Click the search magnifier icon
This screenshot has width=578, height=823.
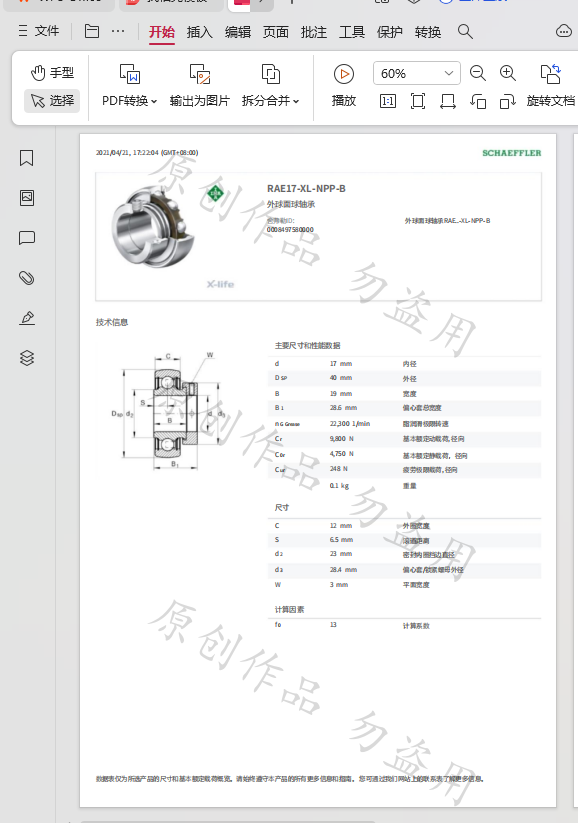pos(465,31)
